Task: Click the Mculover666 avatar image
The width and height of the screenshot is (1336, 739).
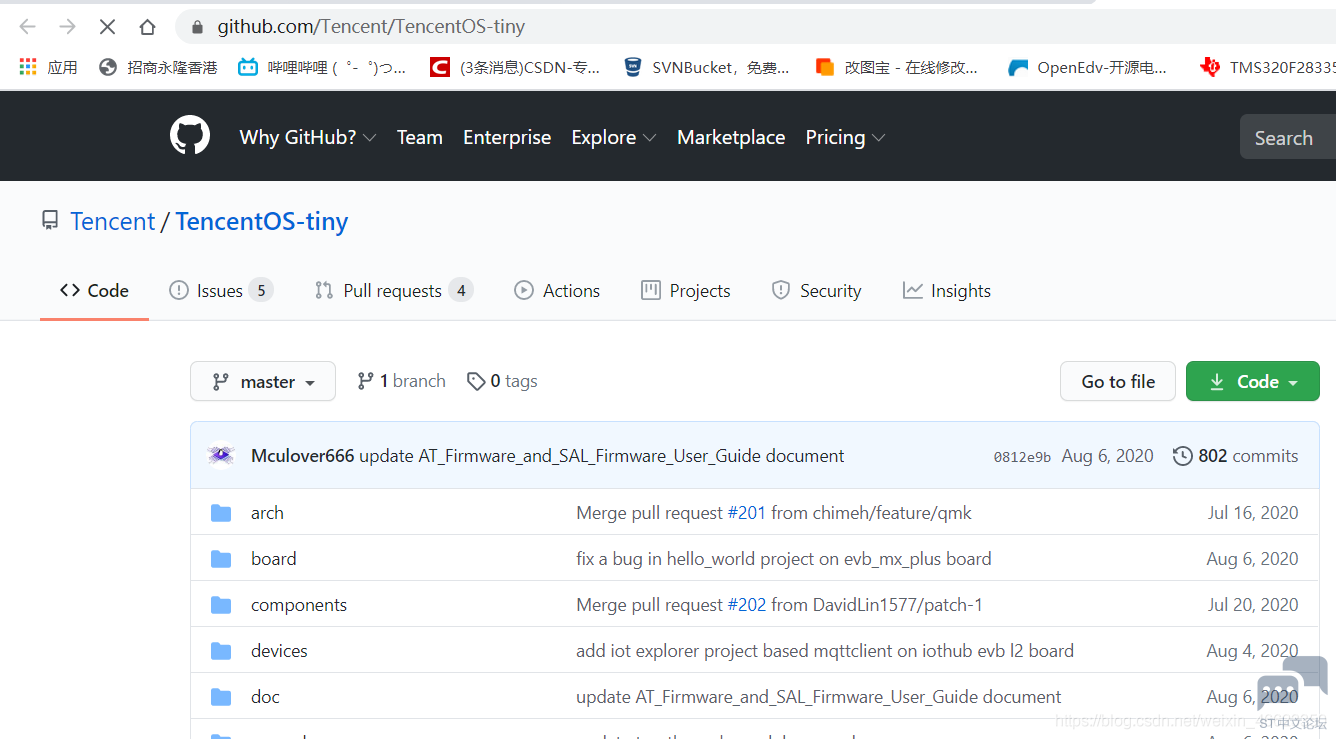Action: 221,456
